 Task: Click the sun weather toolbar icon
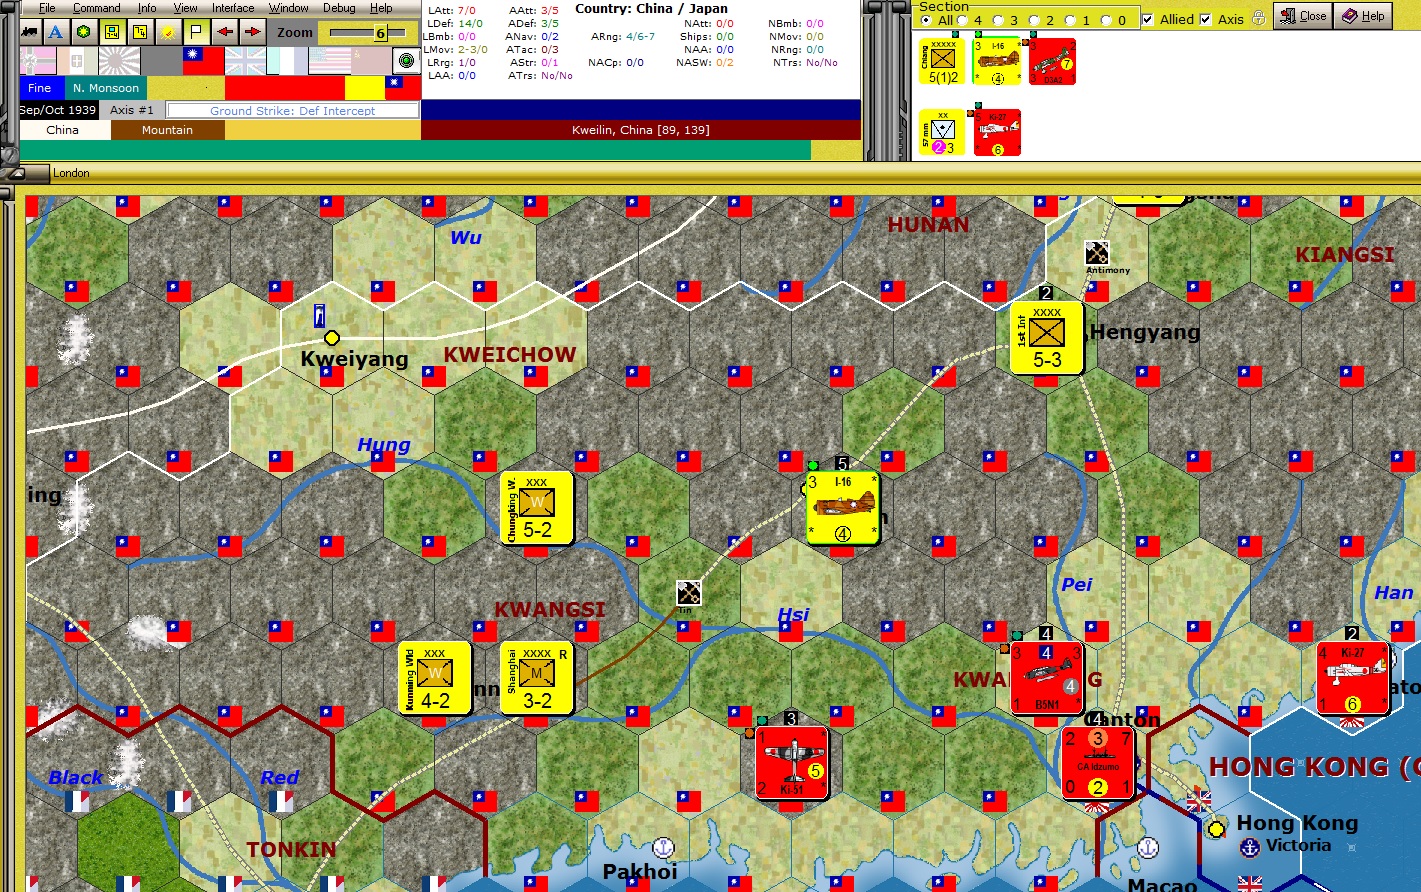168,32
